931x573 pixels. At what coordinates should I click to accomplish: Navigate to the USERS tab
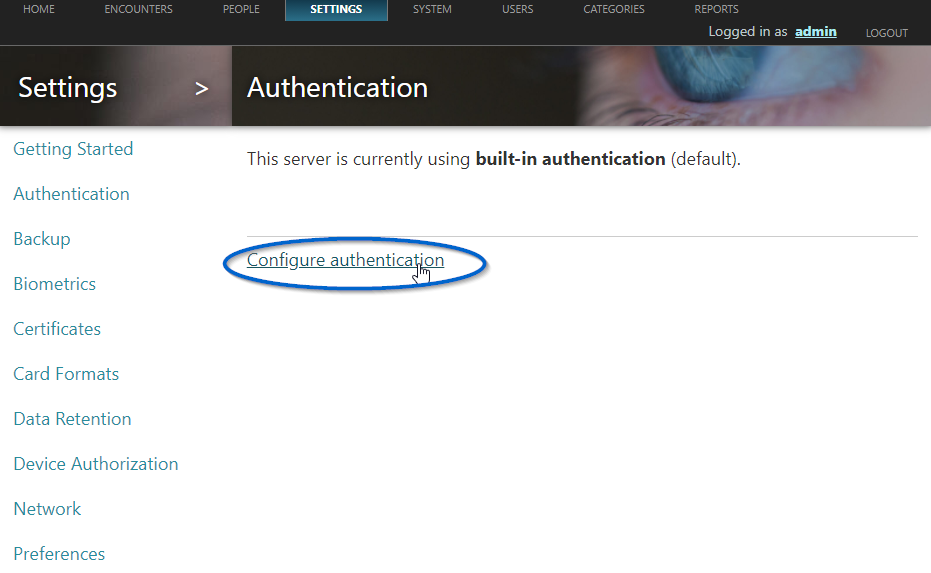[517, 10]
